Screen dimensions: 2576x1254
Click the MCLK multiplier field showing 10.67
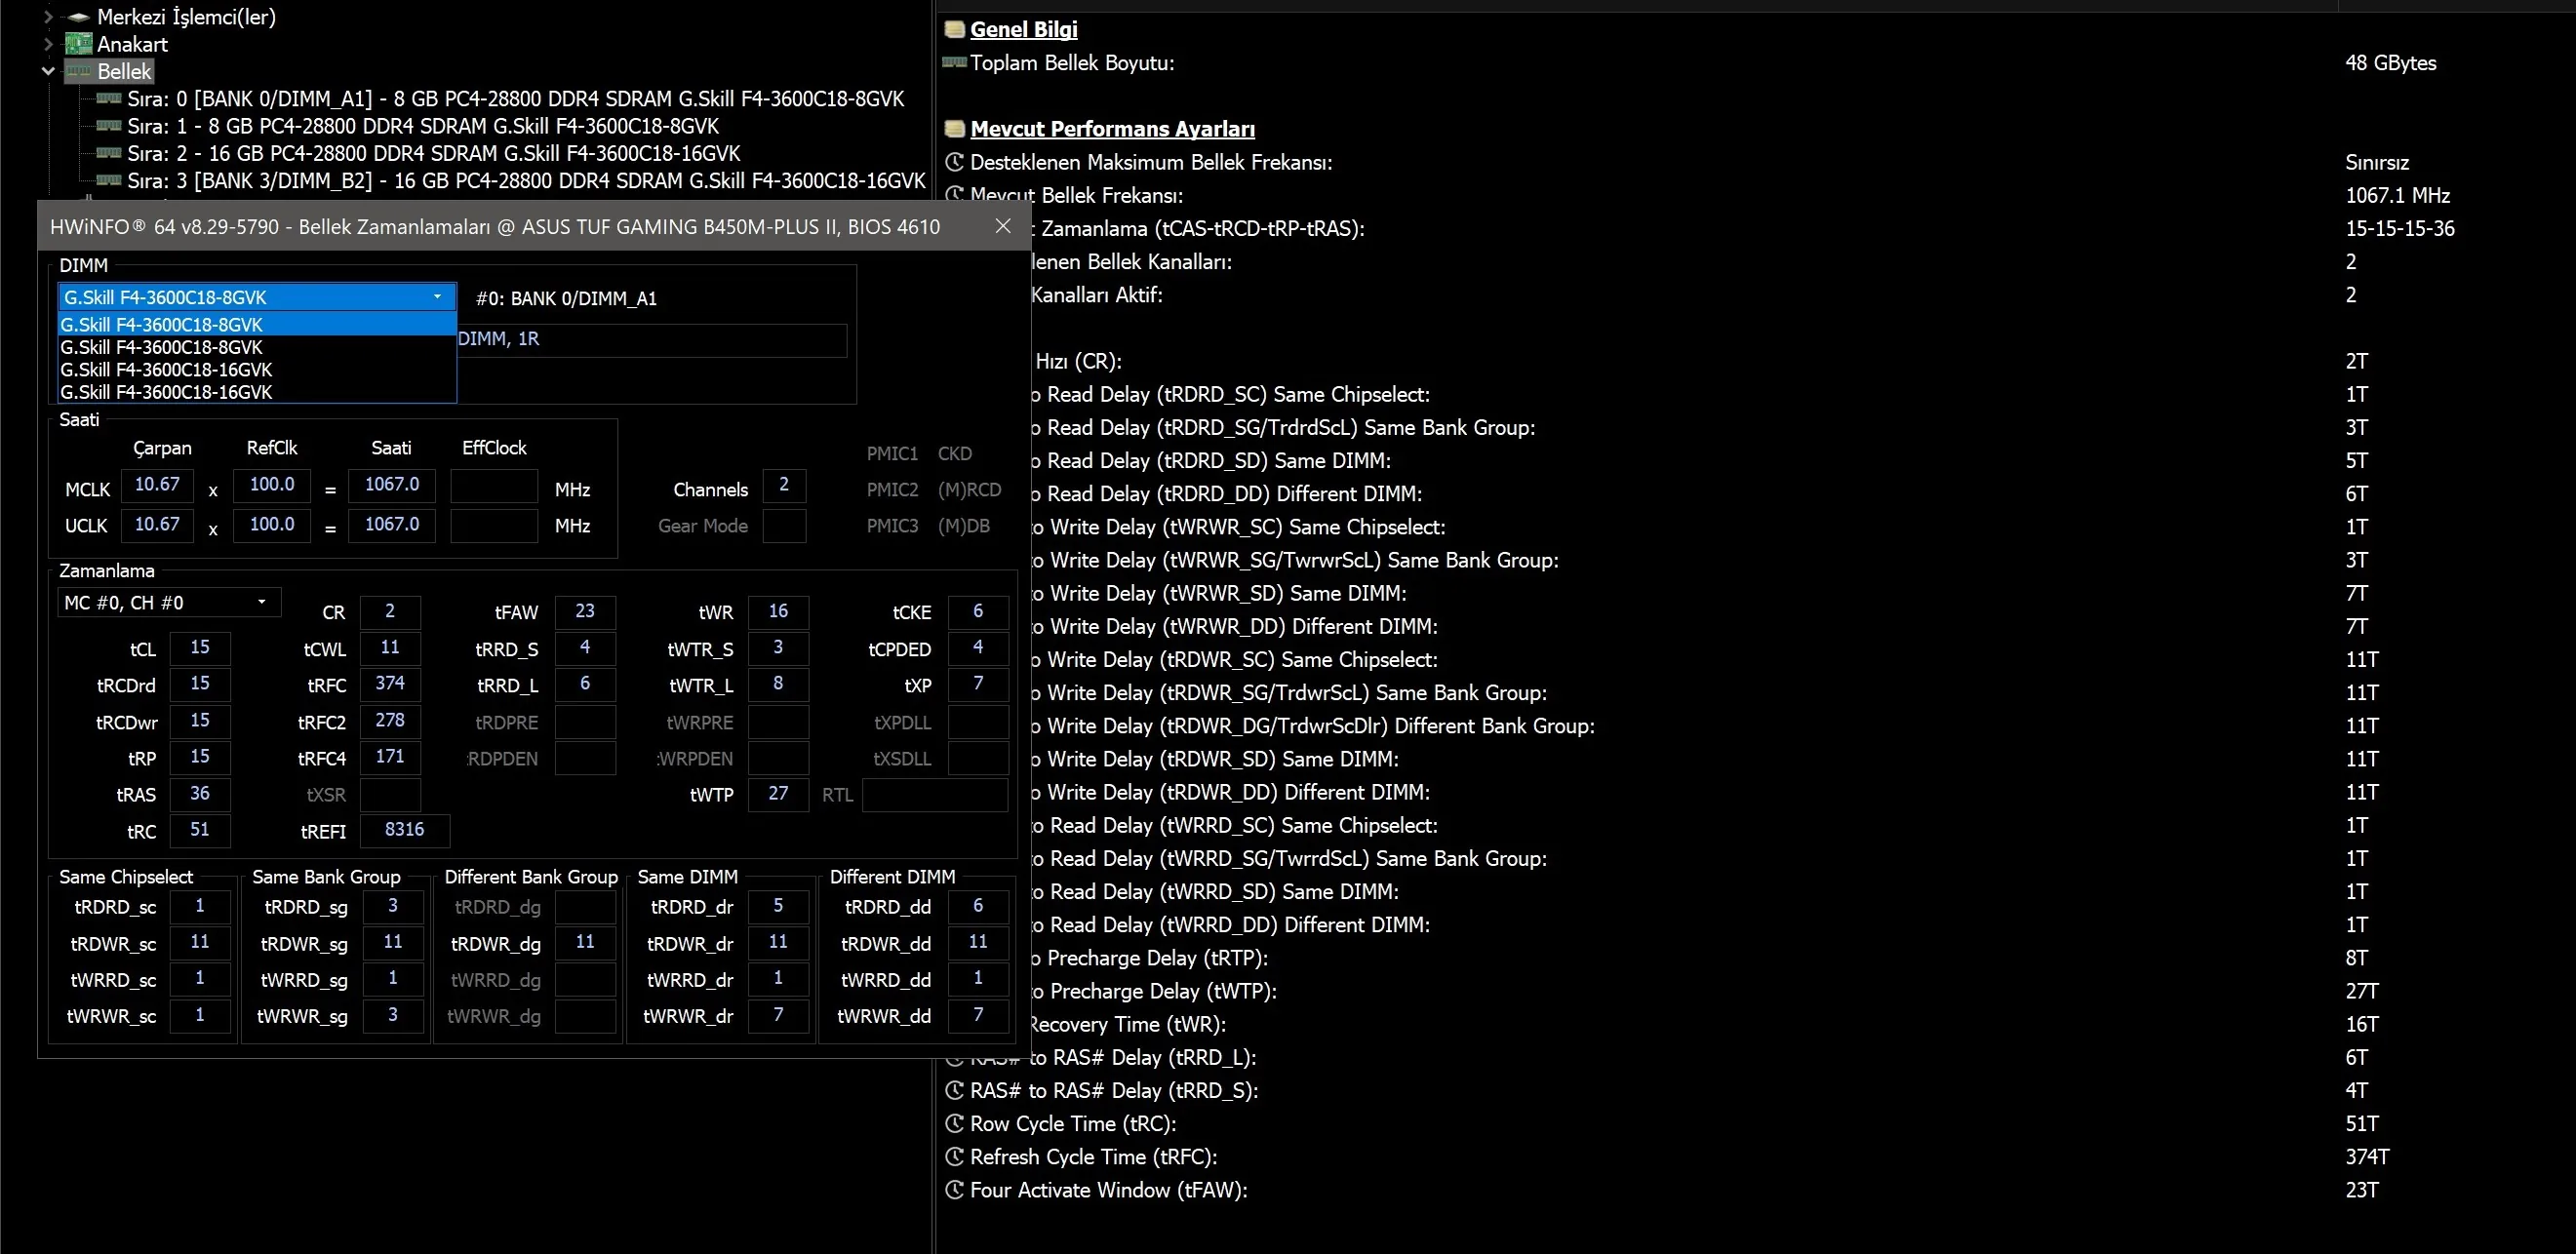pos(157,485)
